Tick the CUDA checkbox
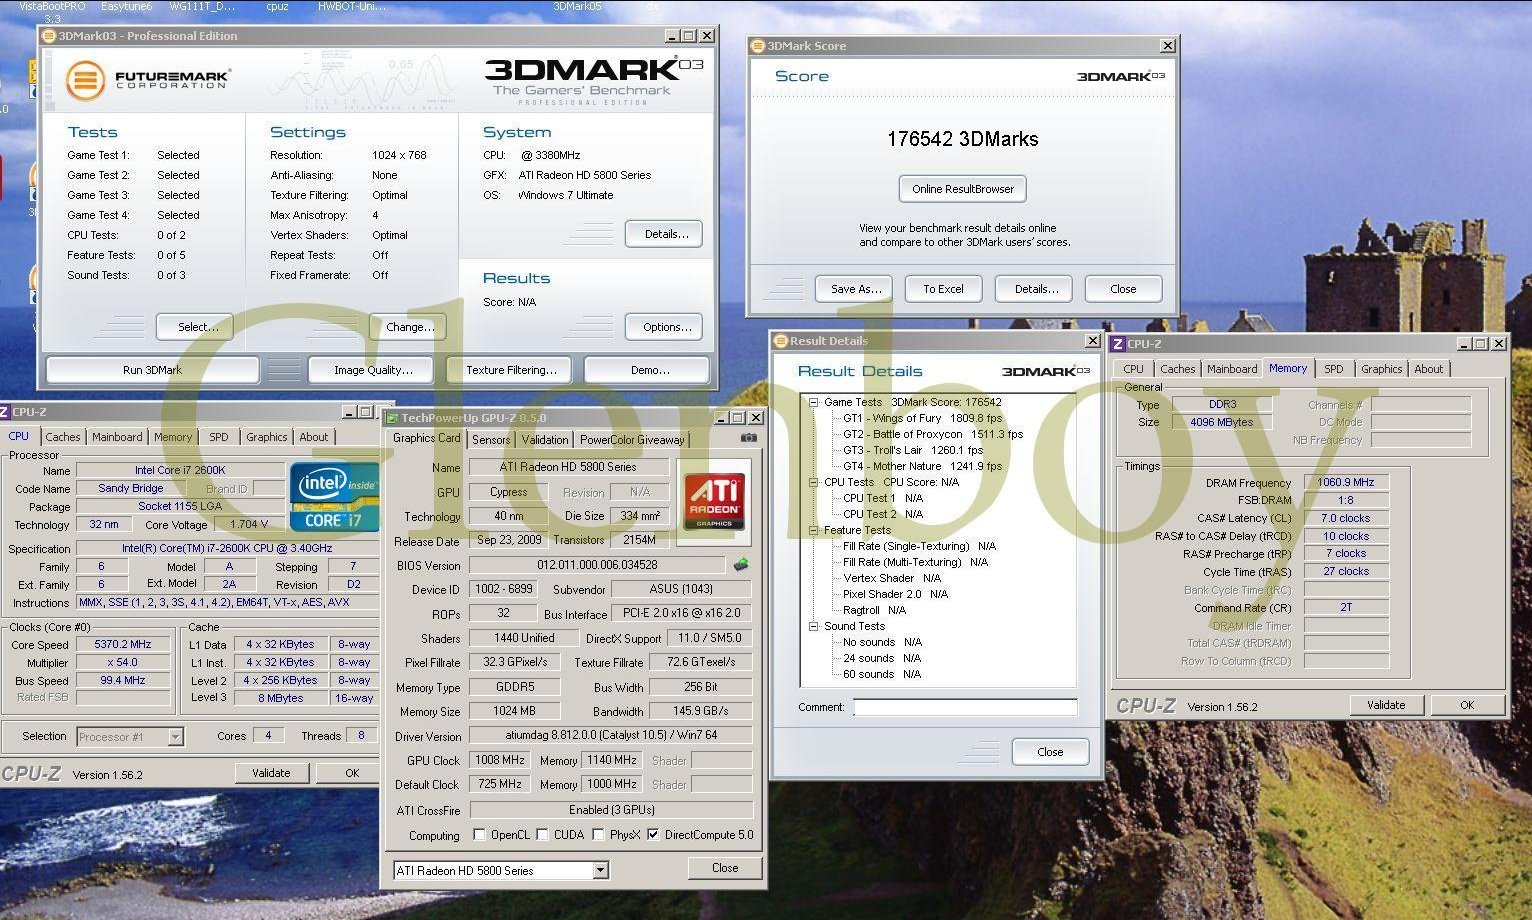 [x=543, y=835]
